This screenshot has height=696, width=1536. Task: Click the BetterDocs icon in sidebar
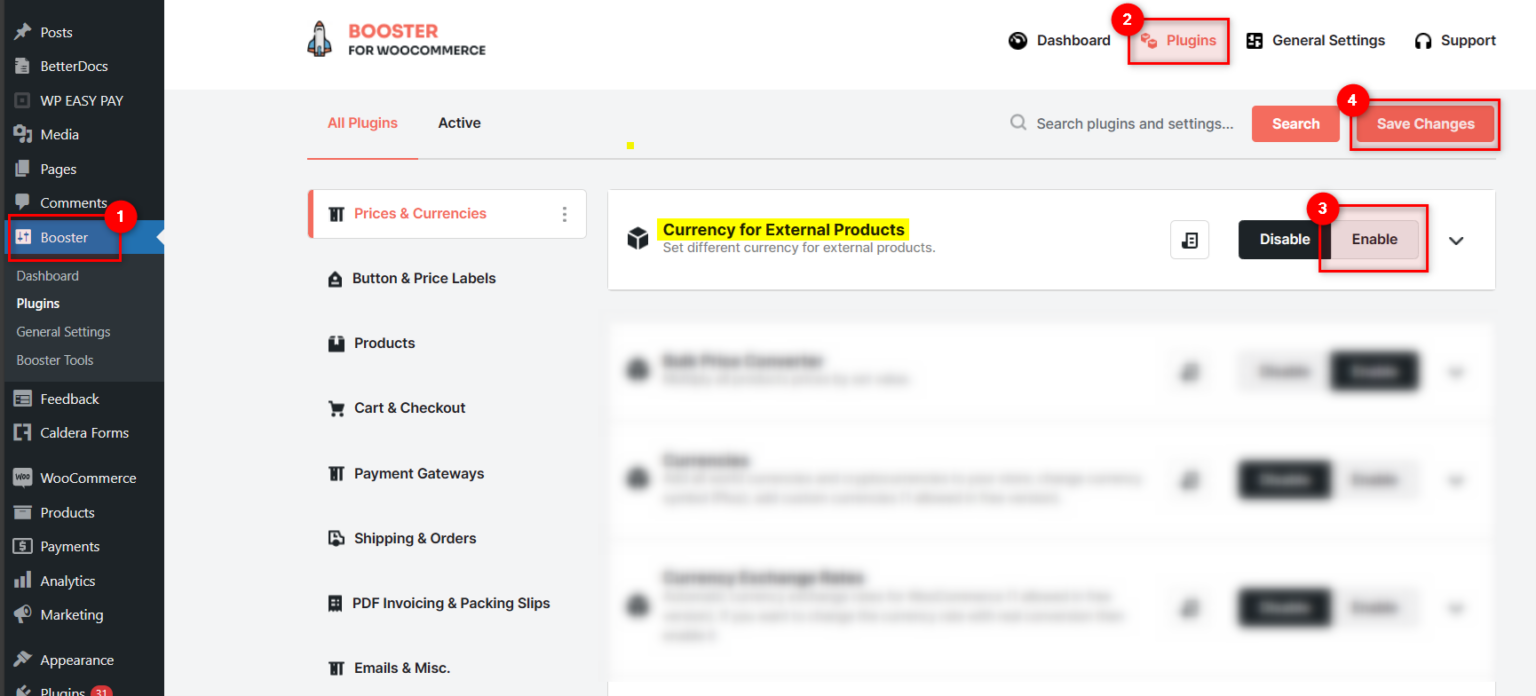[x=23, y=66]
